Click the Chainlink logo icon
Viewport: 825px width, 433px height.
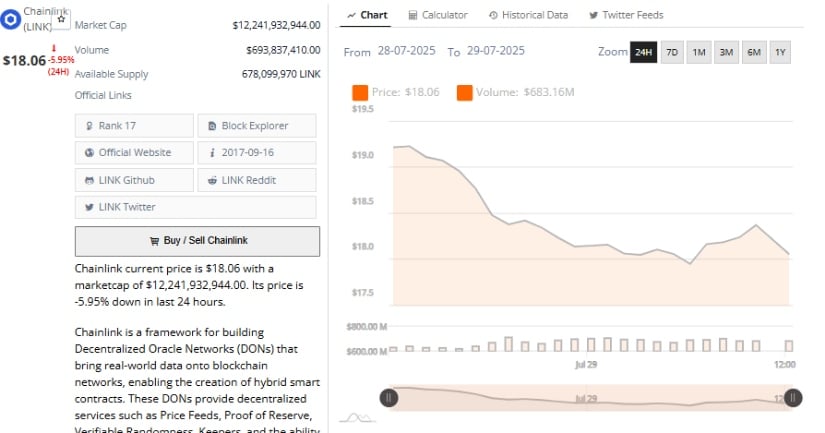[10, 19]
